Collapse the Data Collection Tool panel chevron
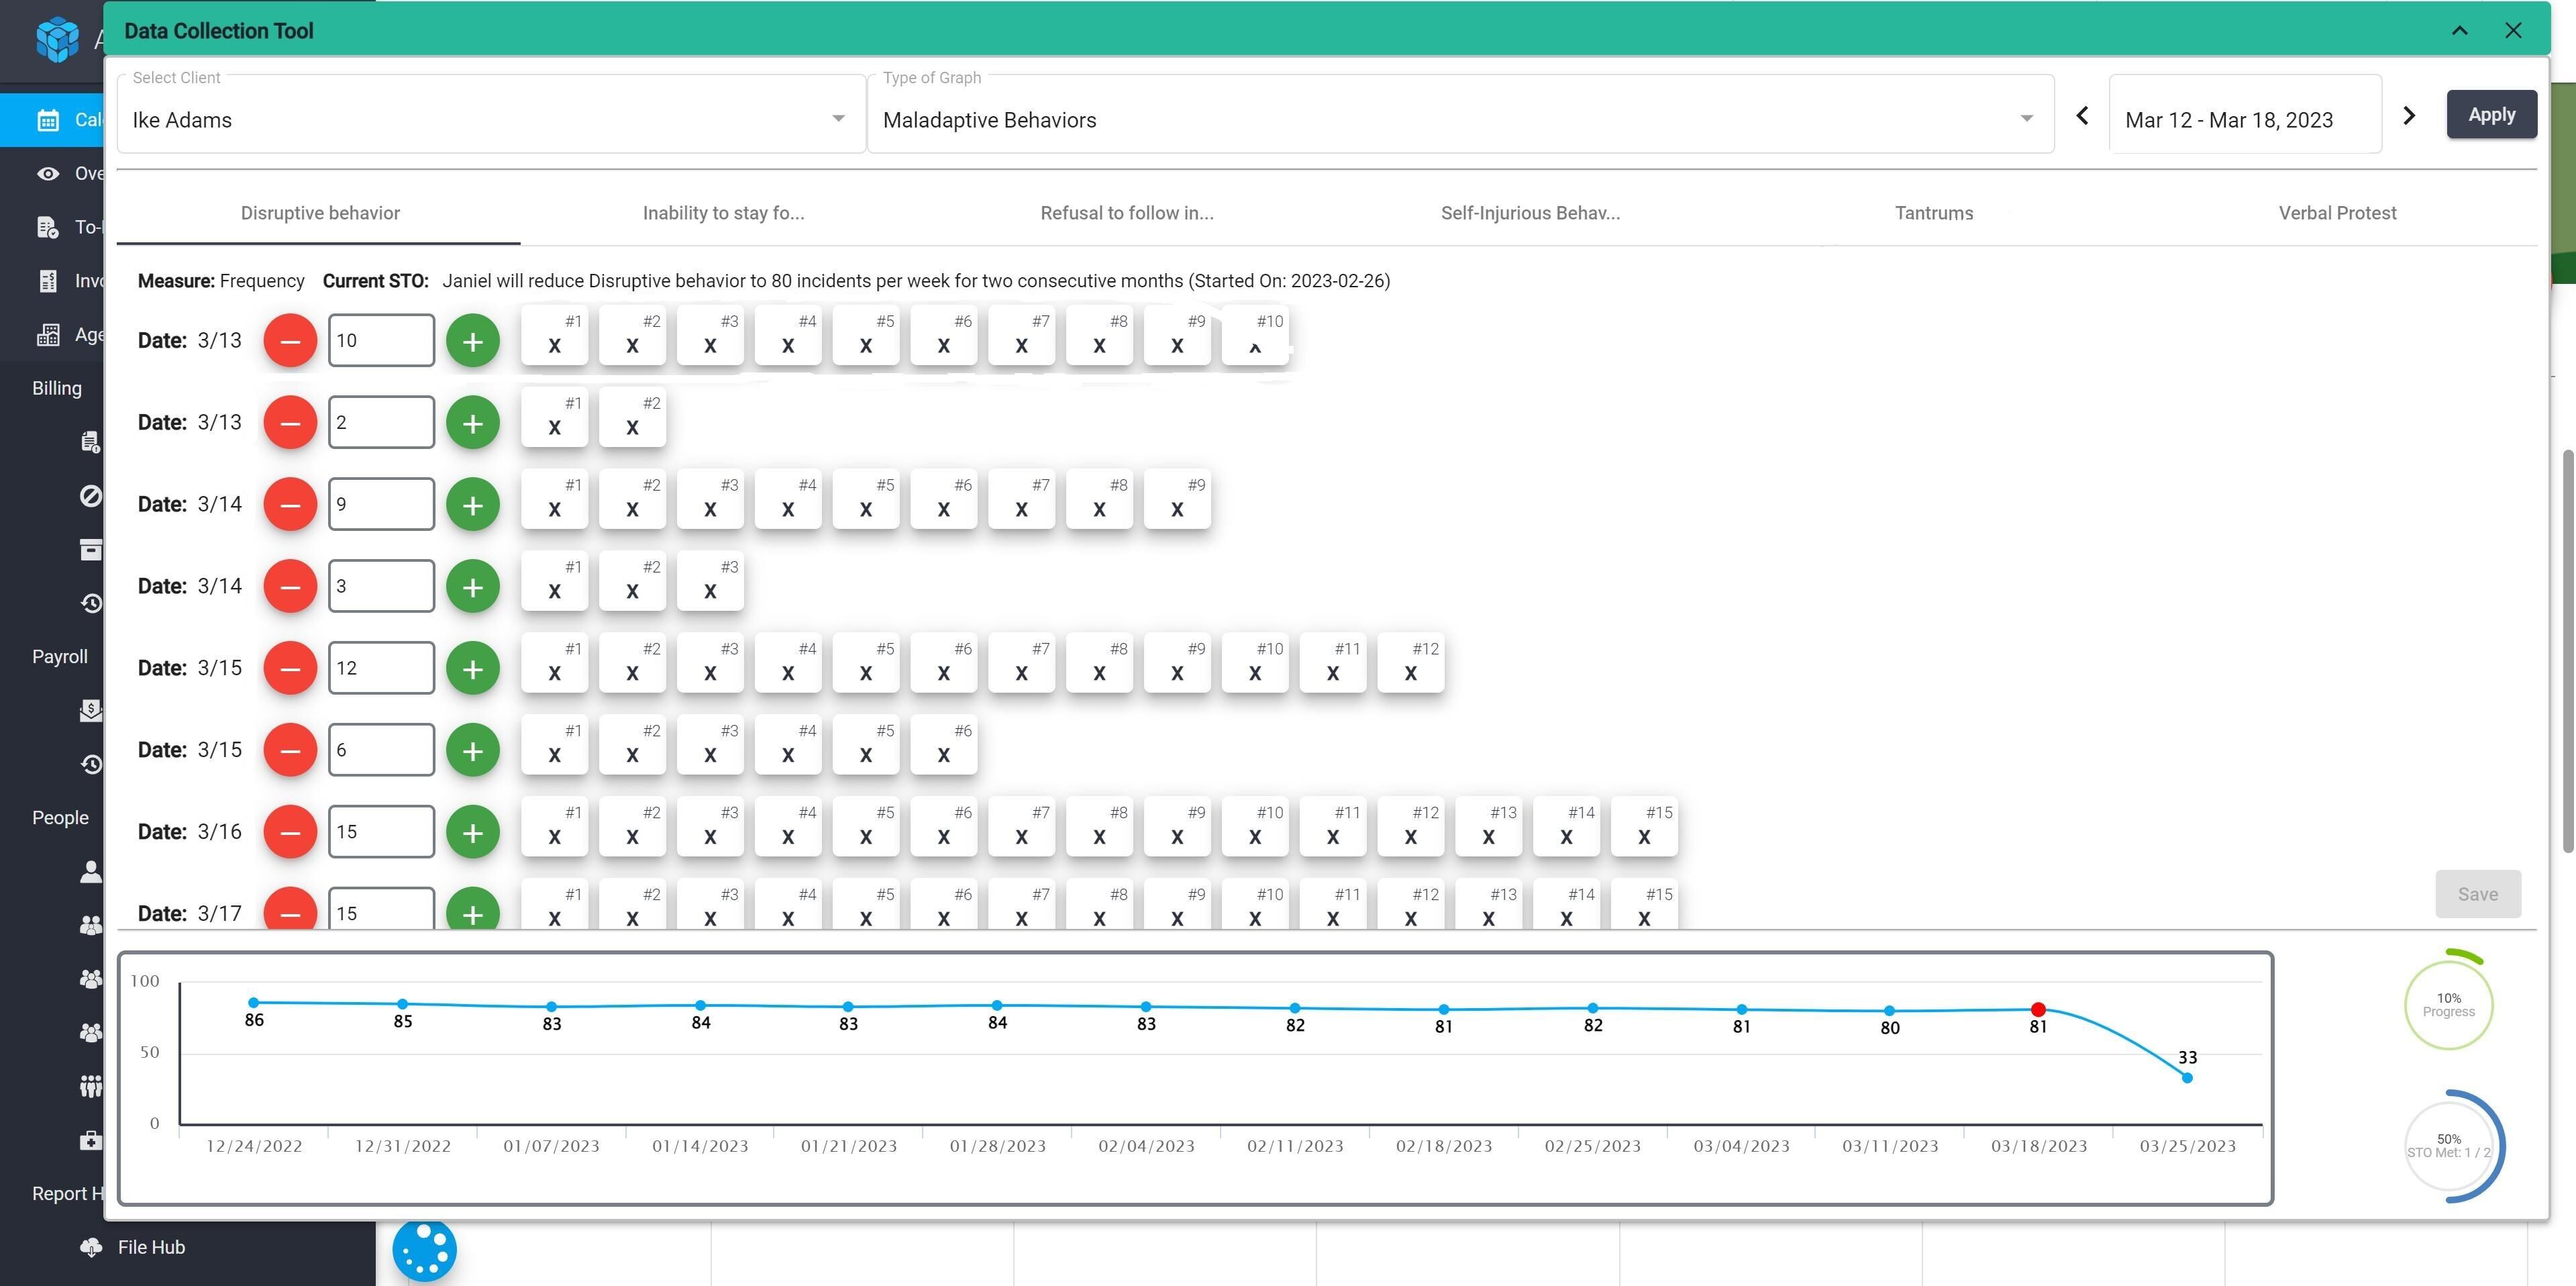Image resolution: width=2576 pixels, height=1286 pixels. click(2459, 31)
